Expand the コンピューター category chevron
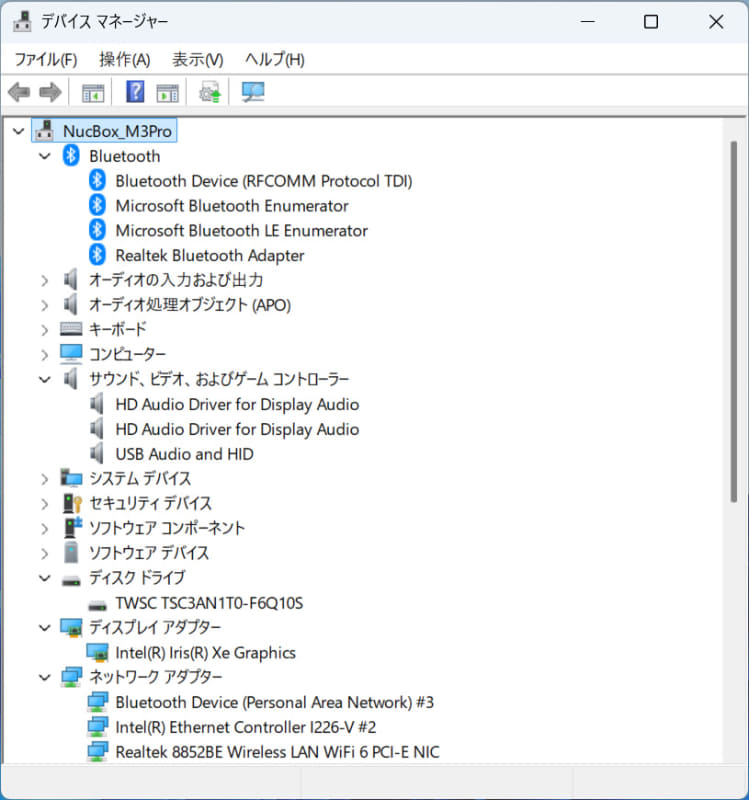The height and width of the screenshot is (800, 749). tap(45, 355)
